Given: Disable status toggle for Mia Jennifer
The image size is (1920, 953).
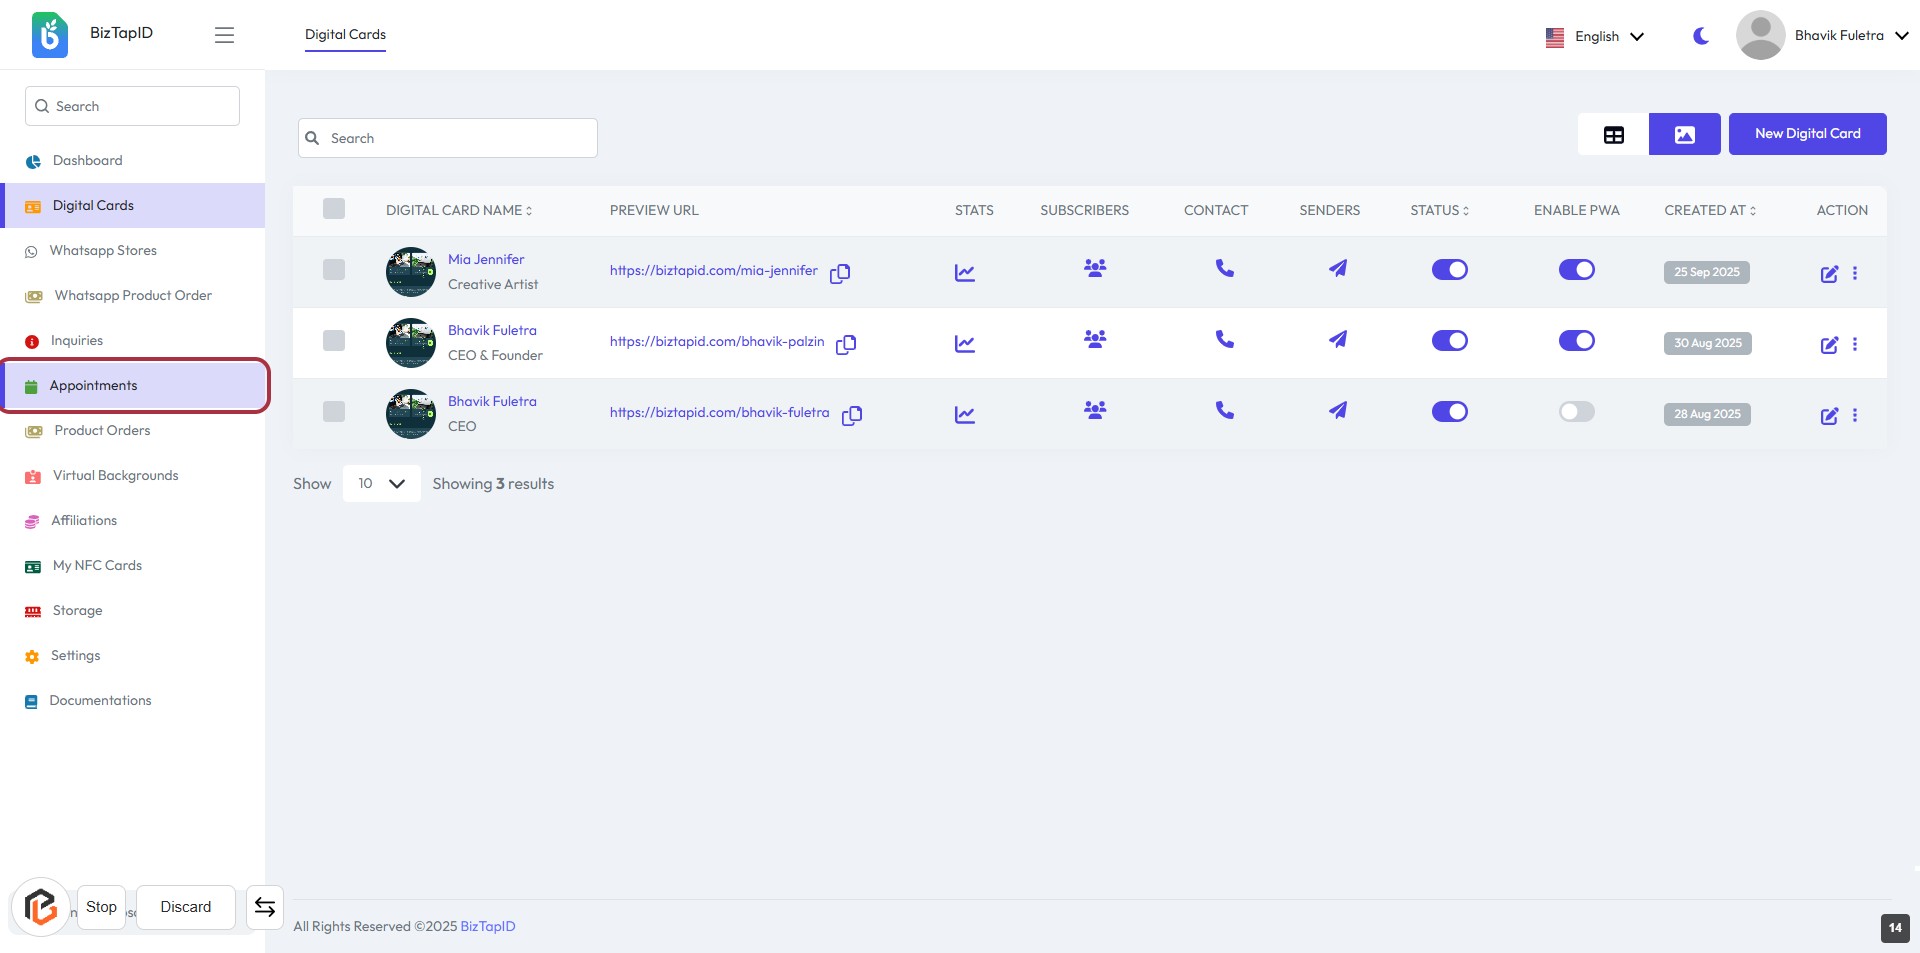Looking at the screenshot, I should (x=1449, y=270).
